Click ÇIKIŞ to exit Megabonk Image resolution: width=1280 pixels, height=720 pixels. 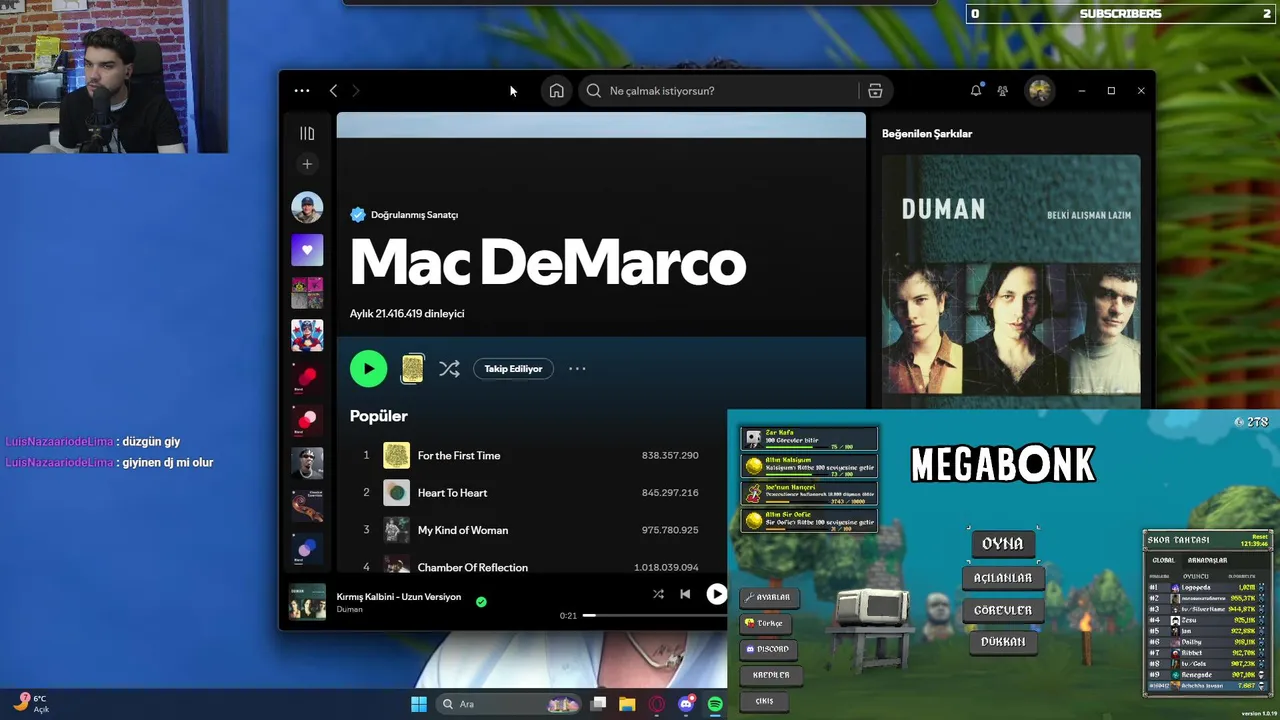coord(764,701)
